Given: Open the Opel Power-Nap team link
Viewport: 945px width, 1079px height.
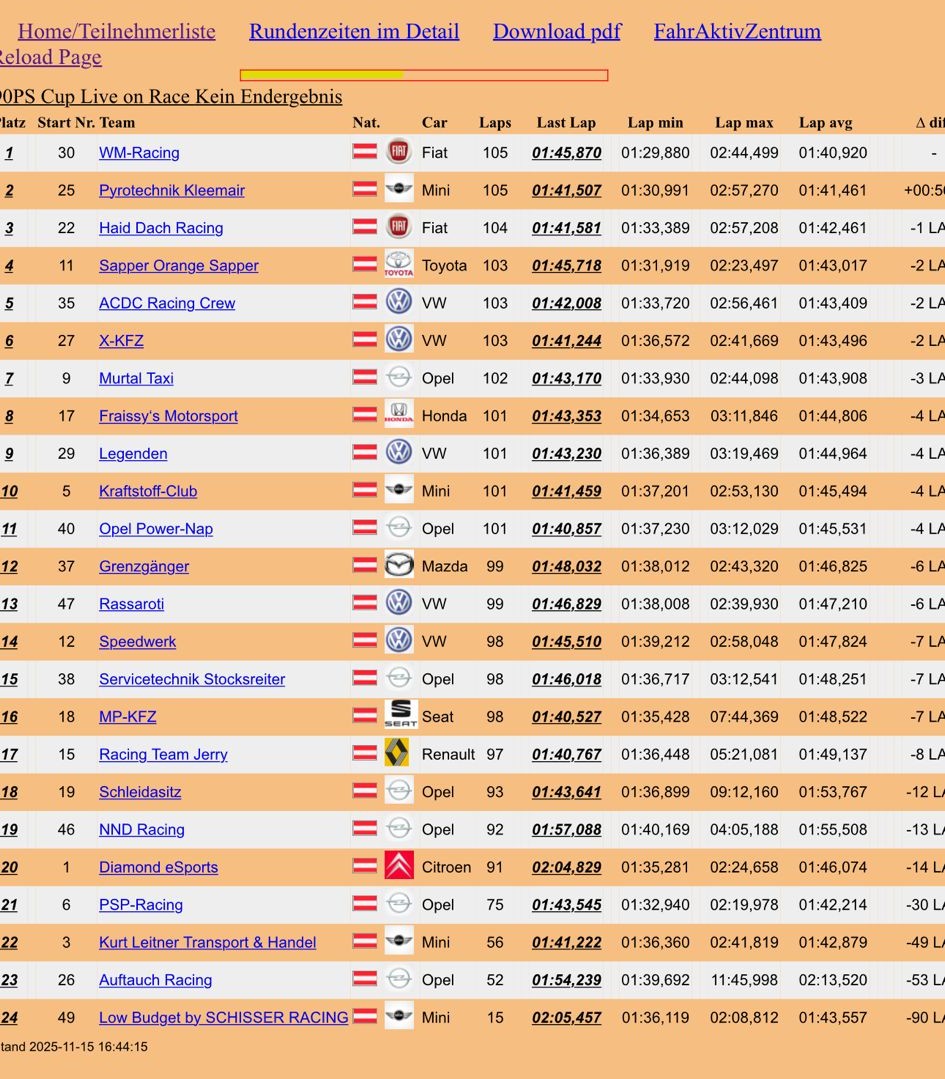Looking at the screenshot, I should click(156, 529).
